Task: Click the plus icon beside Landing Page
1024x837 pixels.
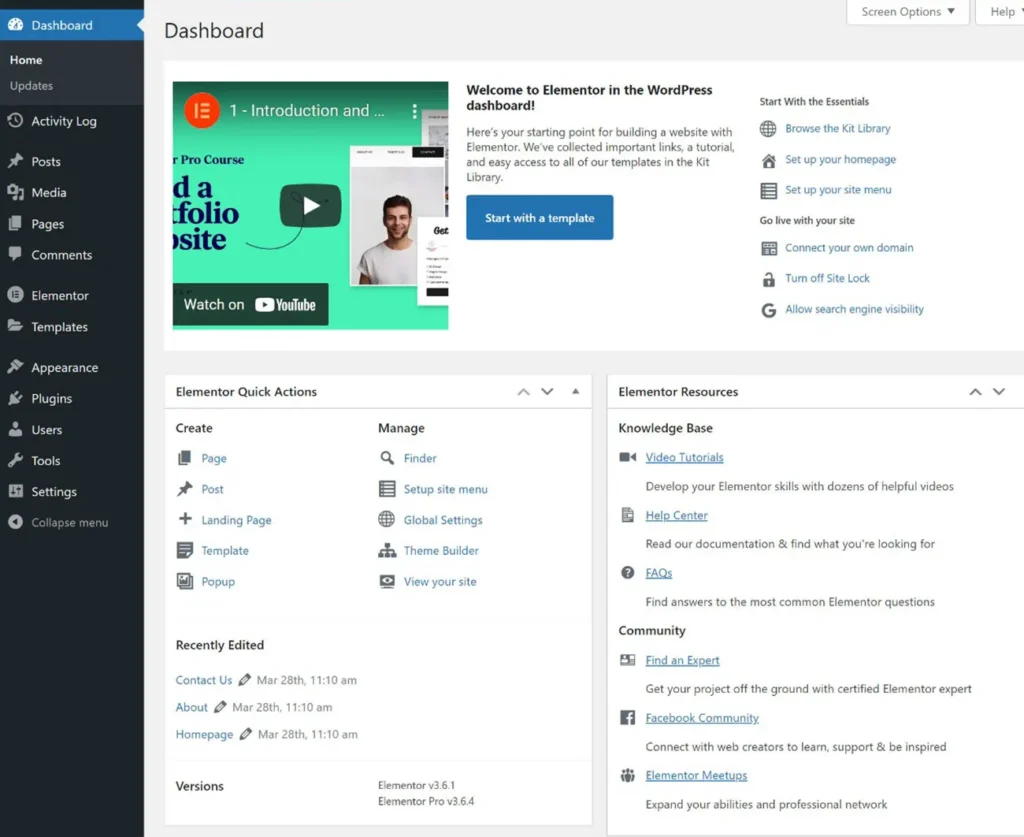Action: click(185, 518)
